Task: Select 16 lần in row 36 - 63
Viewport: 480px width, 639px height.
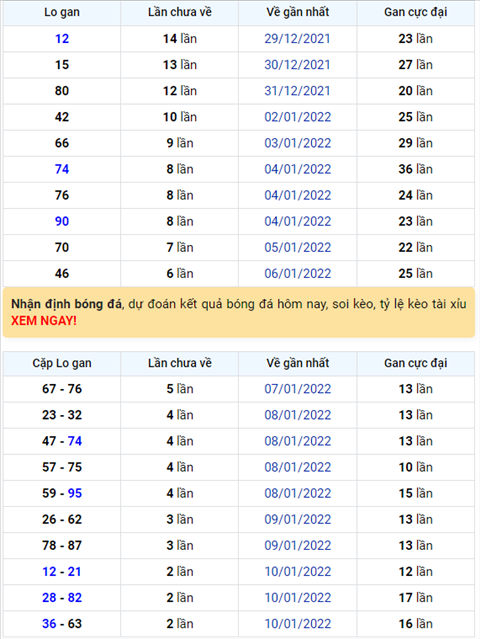Action: tap(416, 624)
